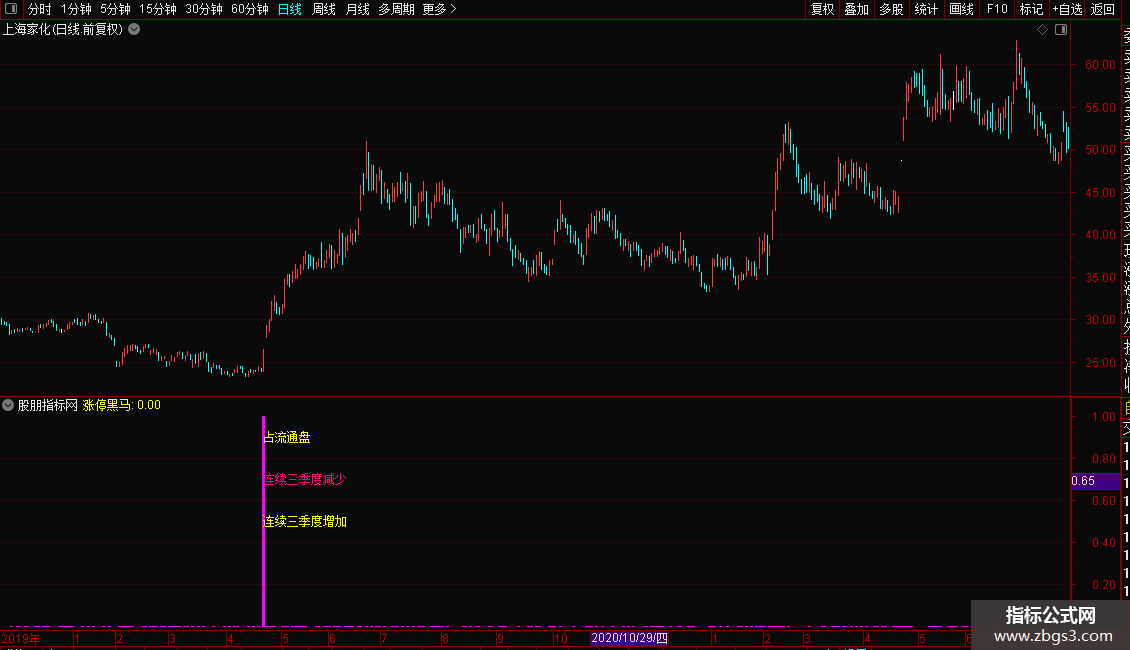Click the 25.00 price axis label
Screen dimensions: 1130x650
pyautogui.click(x=1100, y=362)
